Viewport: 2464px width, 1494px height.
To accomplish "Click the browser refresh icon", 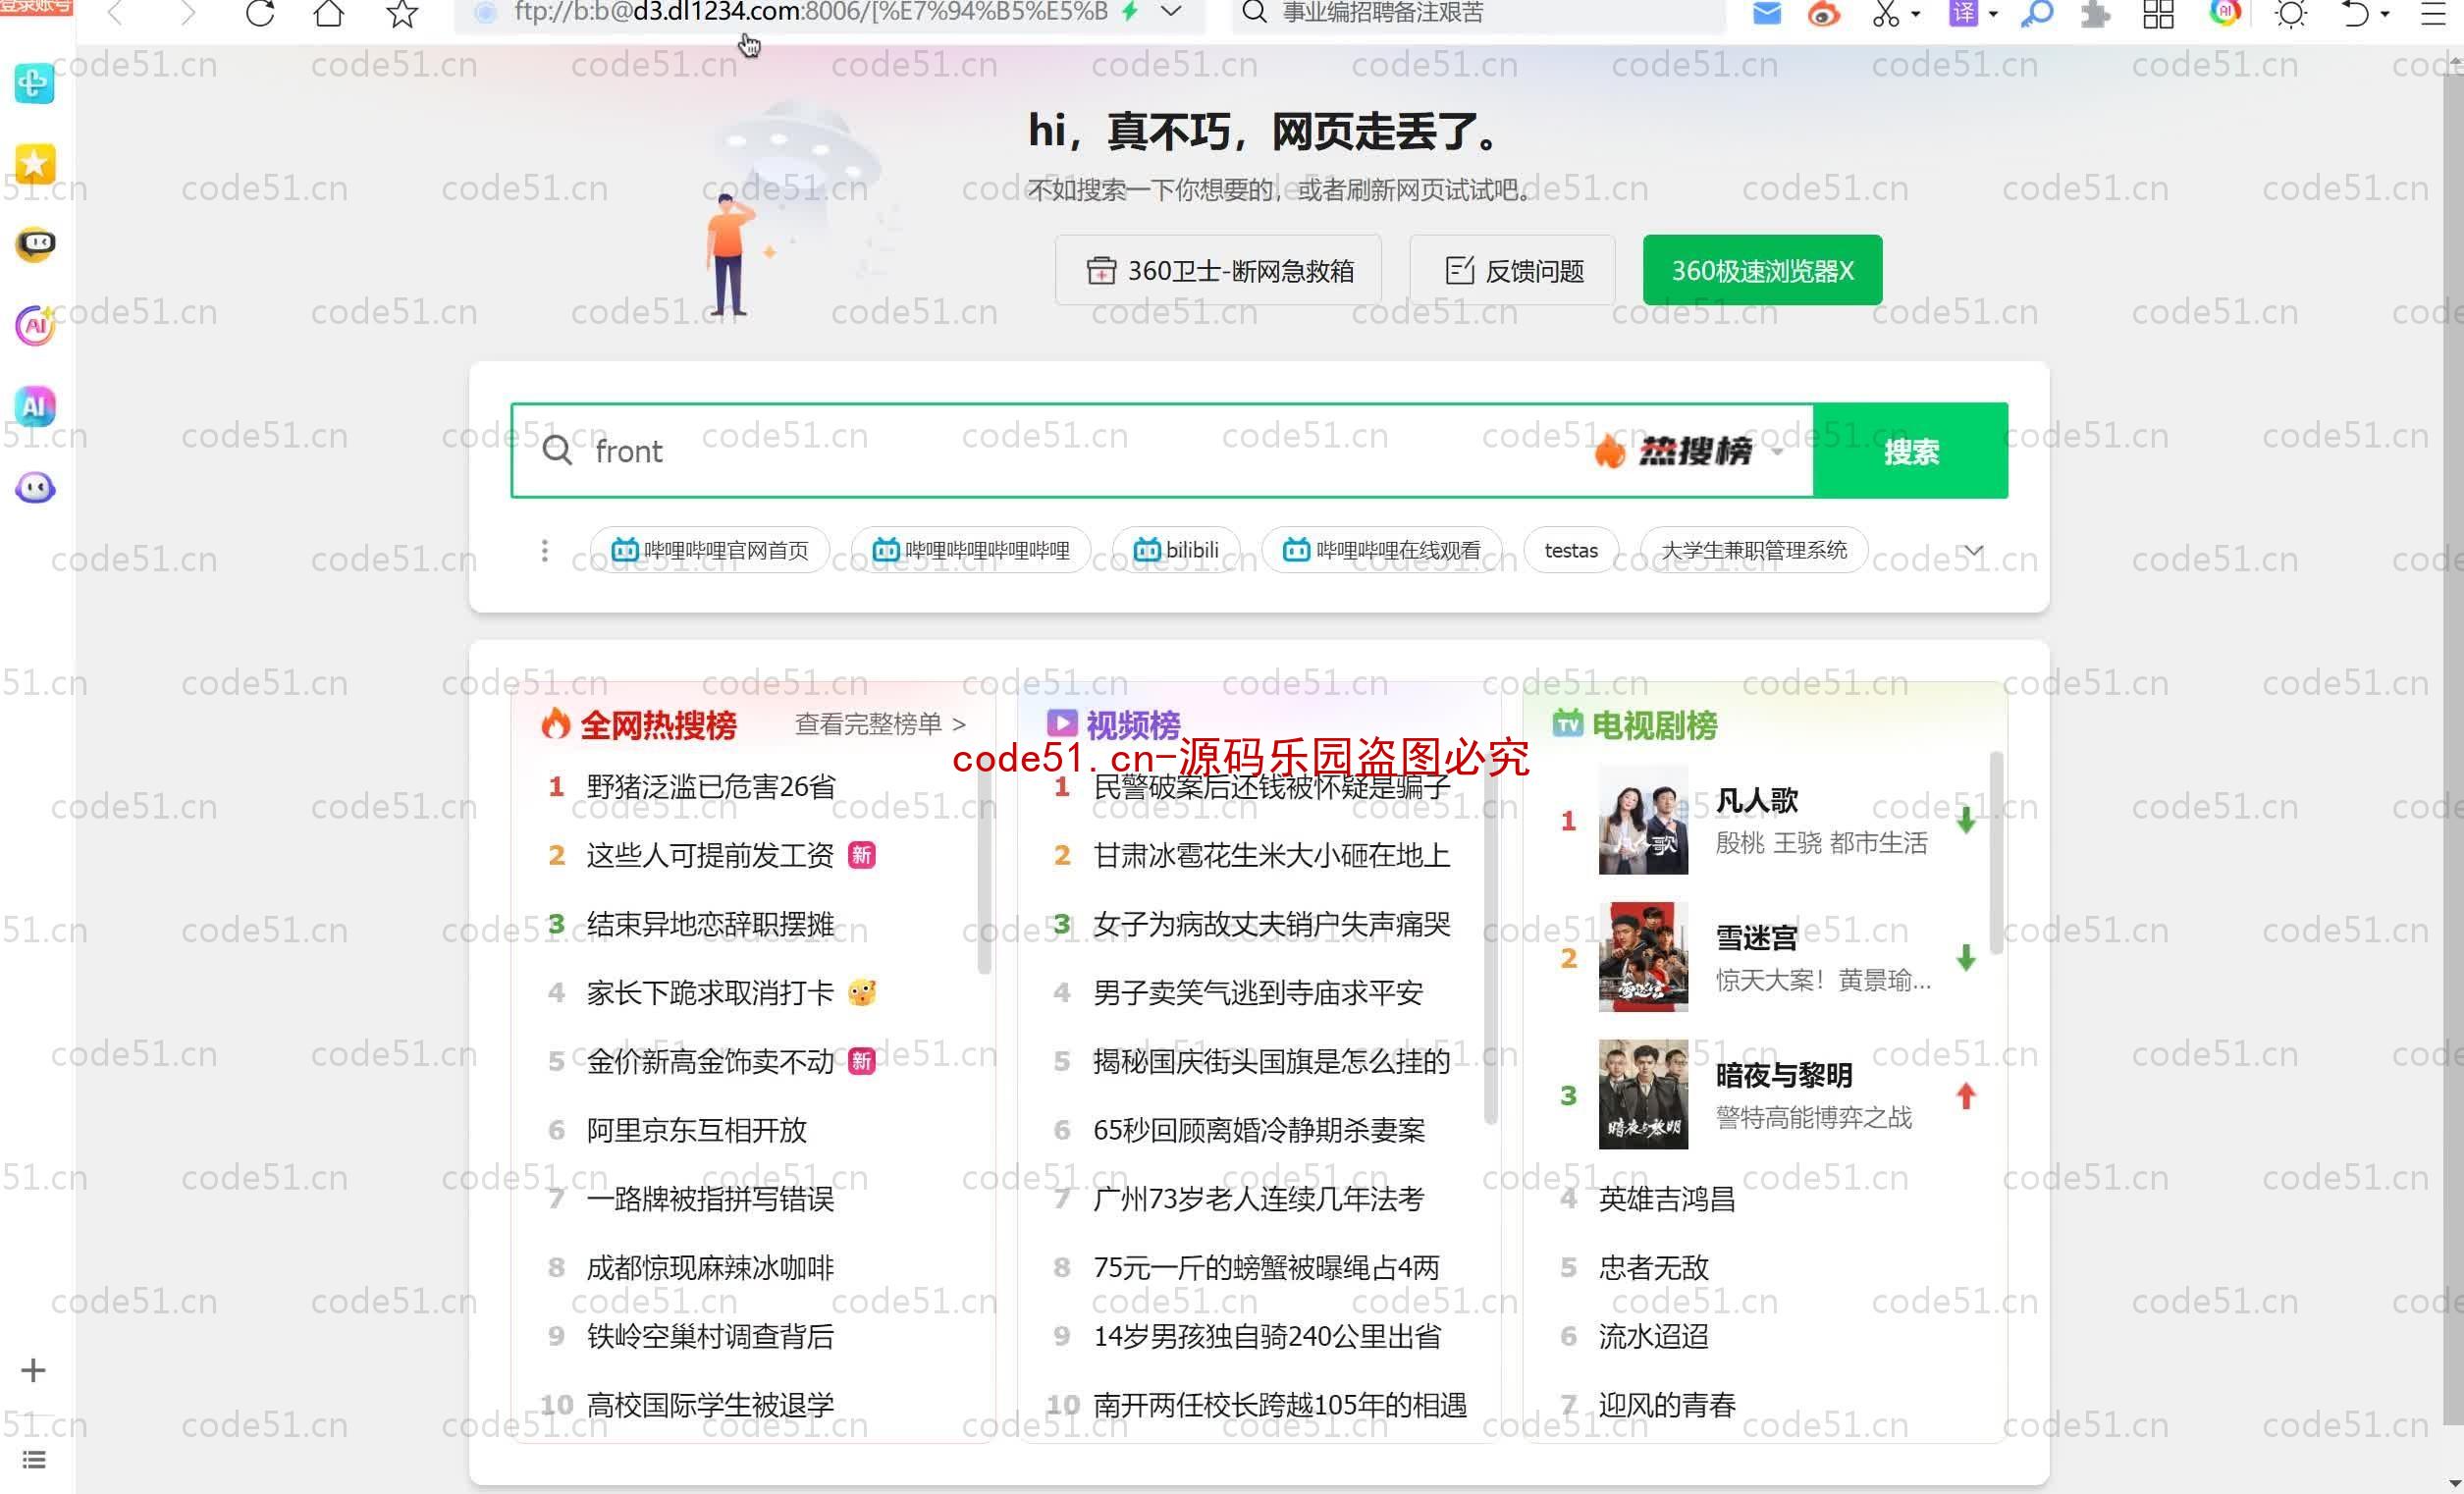I will (260, 14).
